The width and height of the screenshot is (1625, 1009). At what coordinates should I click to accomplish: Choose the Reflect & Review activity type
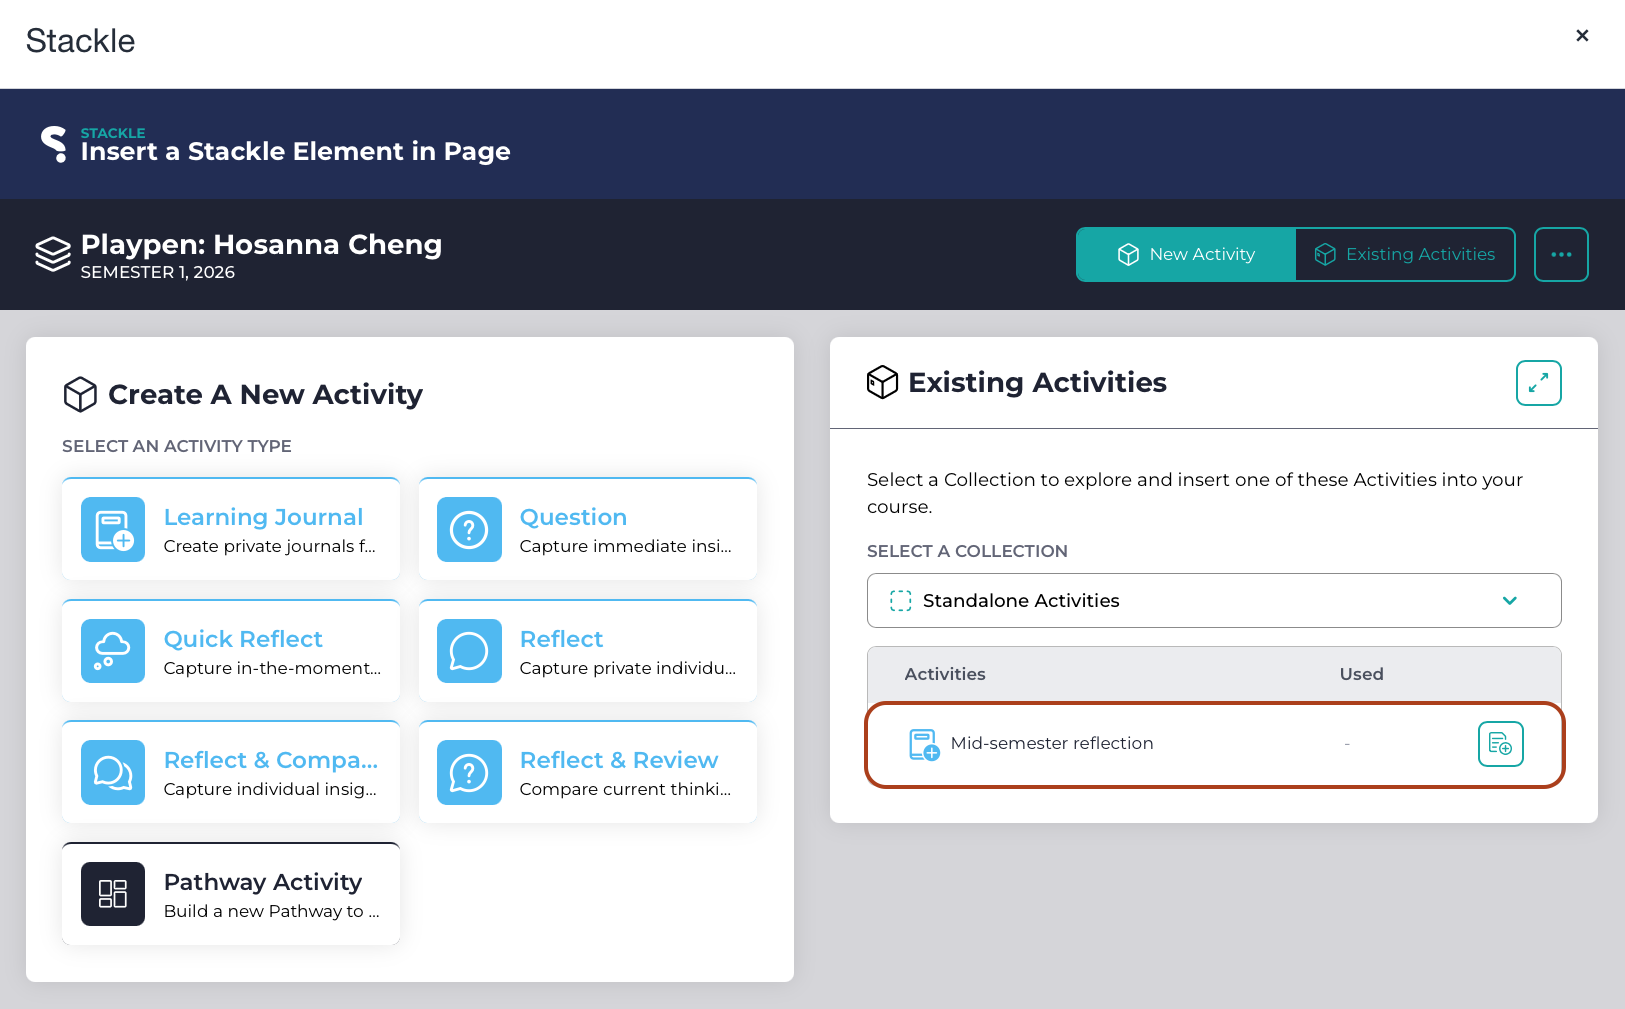[x=587, y=772]
